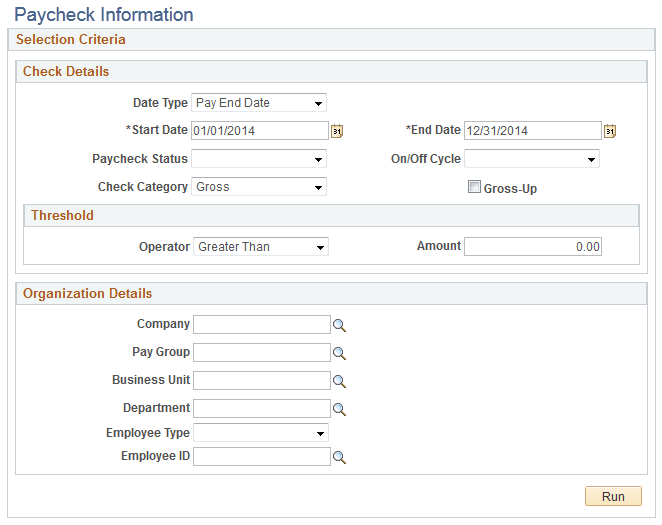This screenshot has width=662, height=525.
Task: Open the Employee Type dropdown
Action: point(261,433)
